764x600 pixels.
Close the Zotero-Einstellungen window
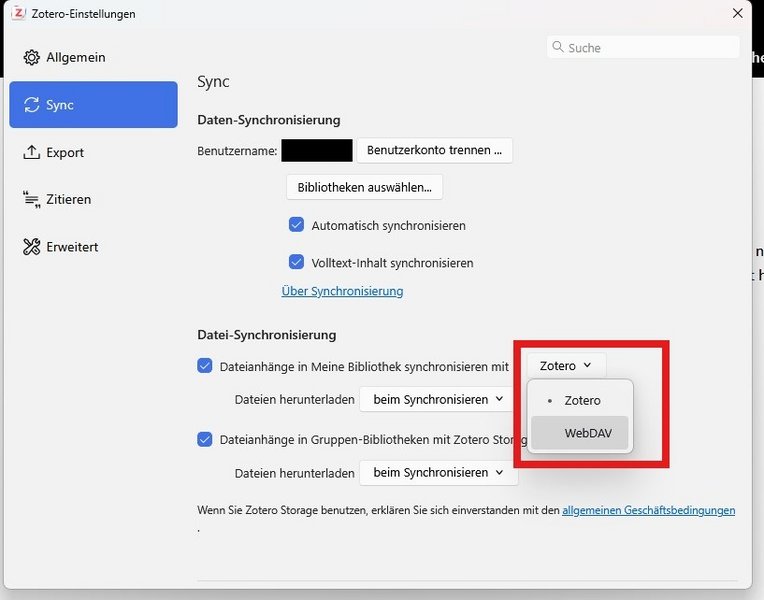(x=737, y=14)
